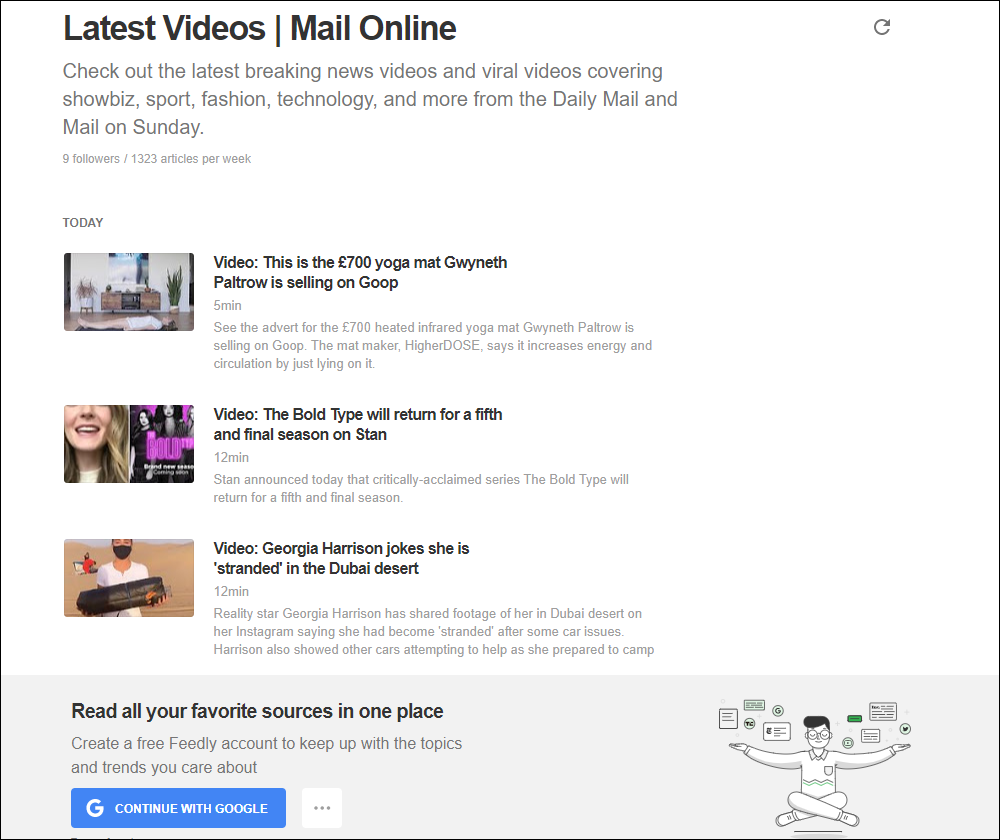The width and height of the screenshot is (1000, 840).
Task: Click the feed description about Daily Mail videos
Action: click(370, 99)
